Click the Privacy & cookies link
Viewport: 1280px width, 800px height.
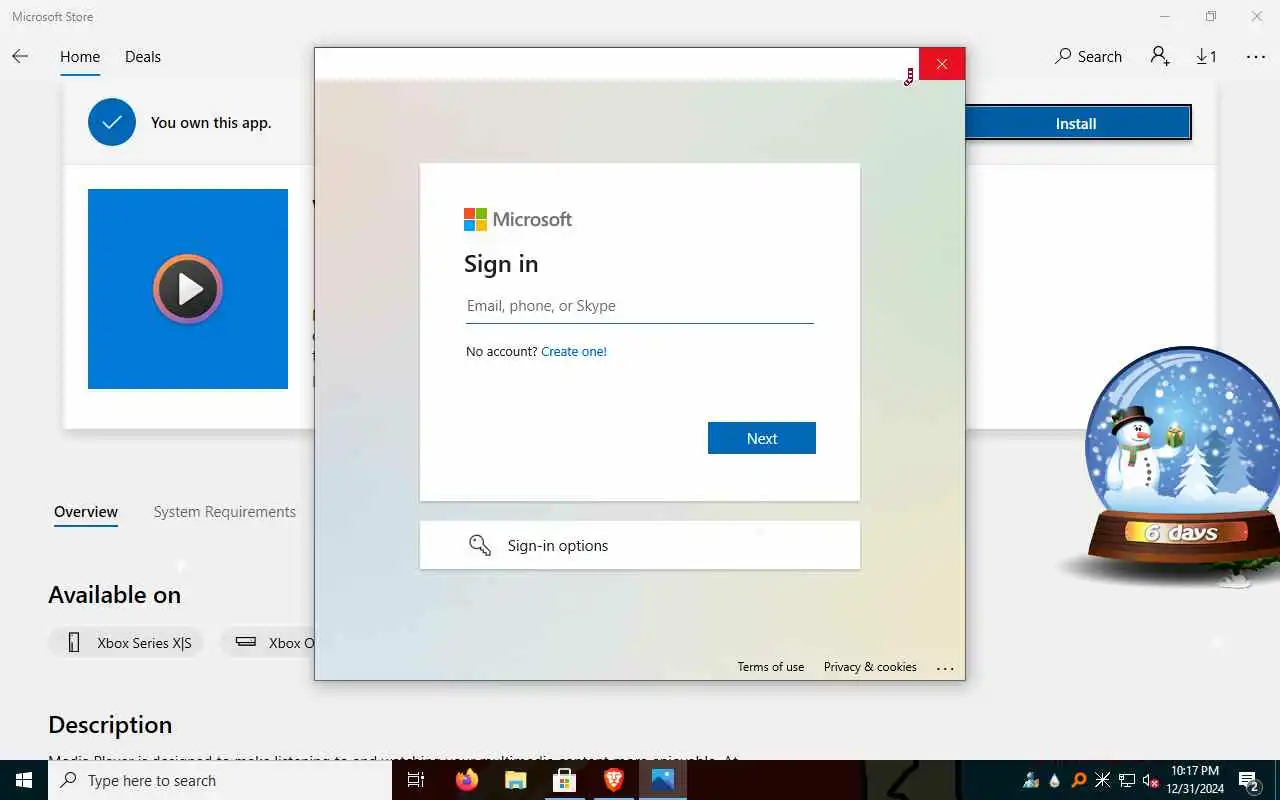point(870,667)
